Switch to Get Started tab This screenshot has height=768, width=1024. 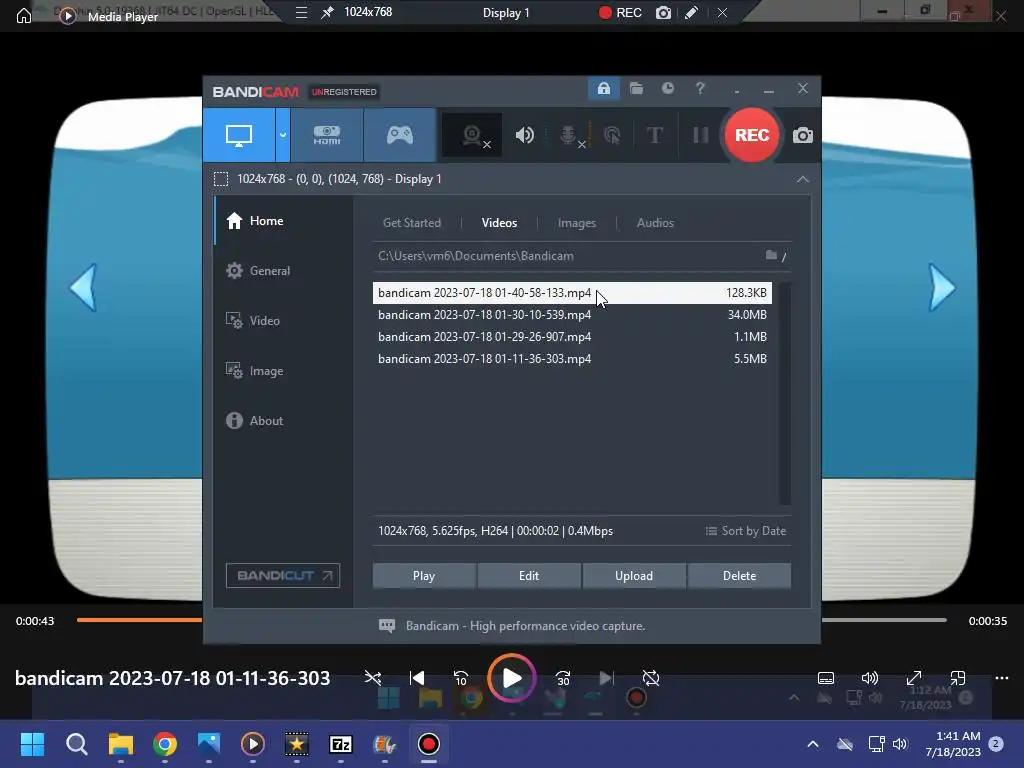pos(411,223)
